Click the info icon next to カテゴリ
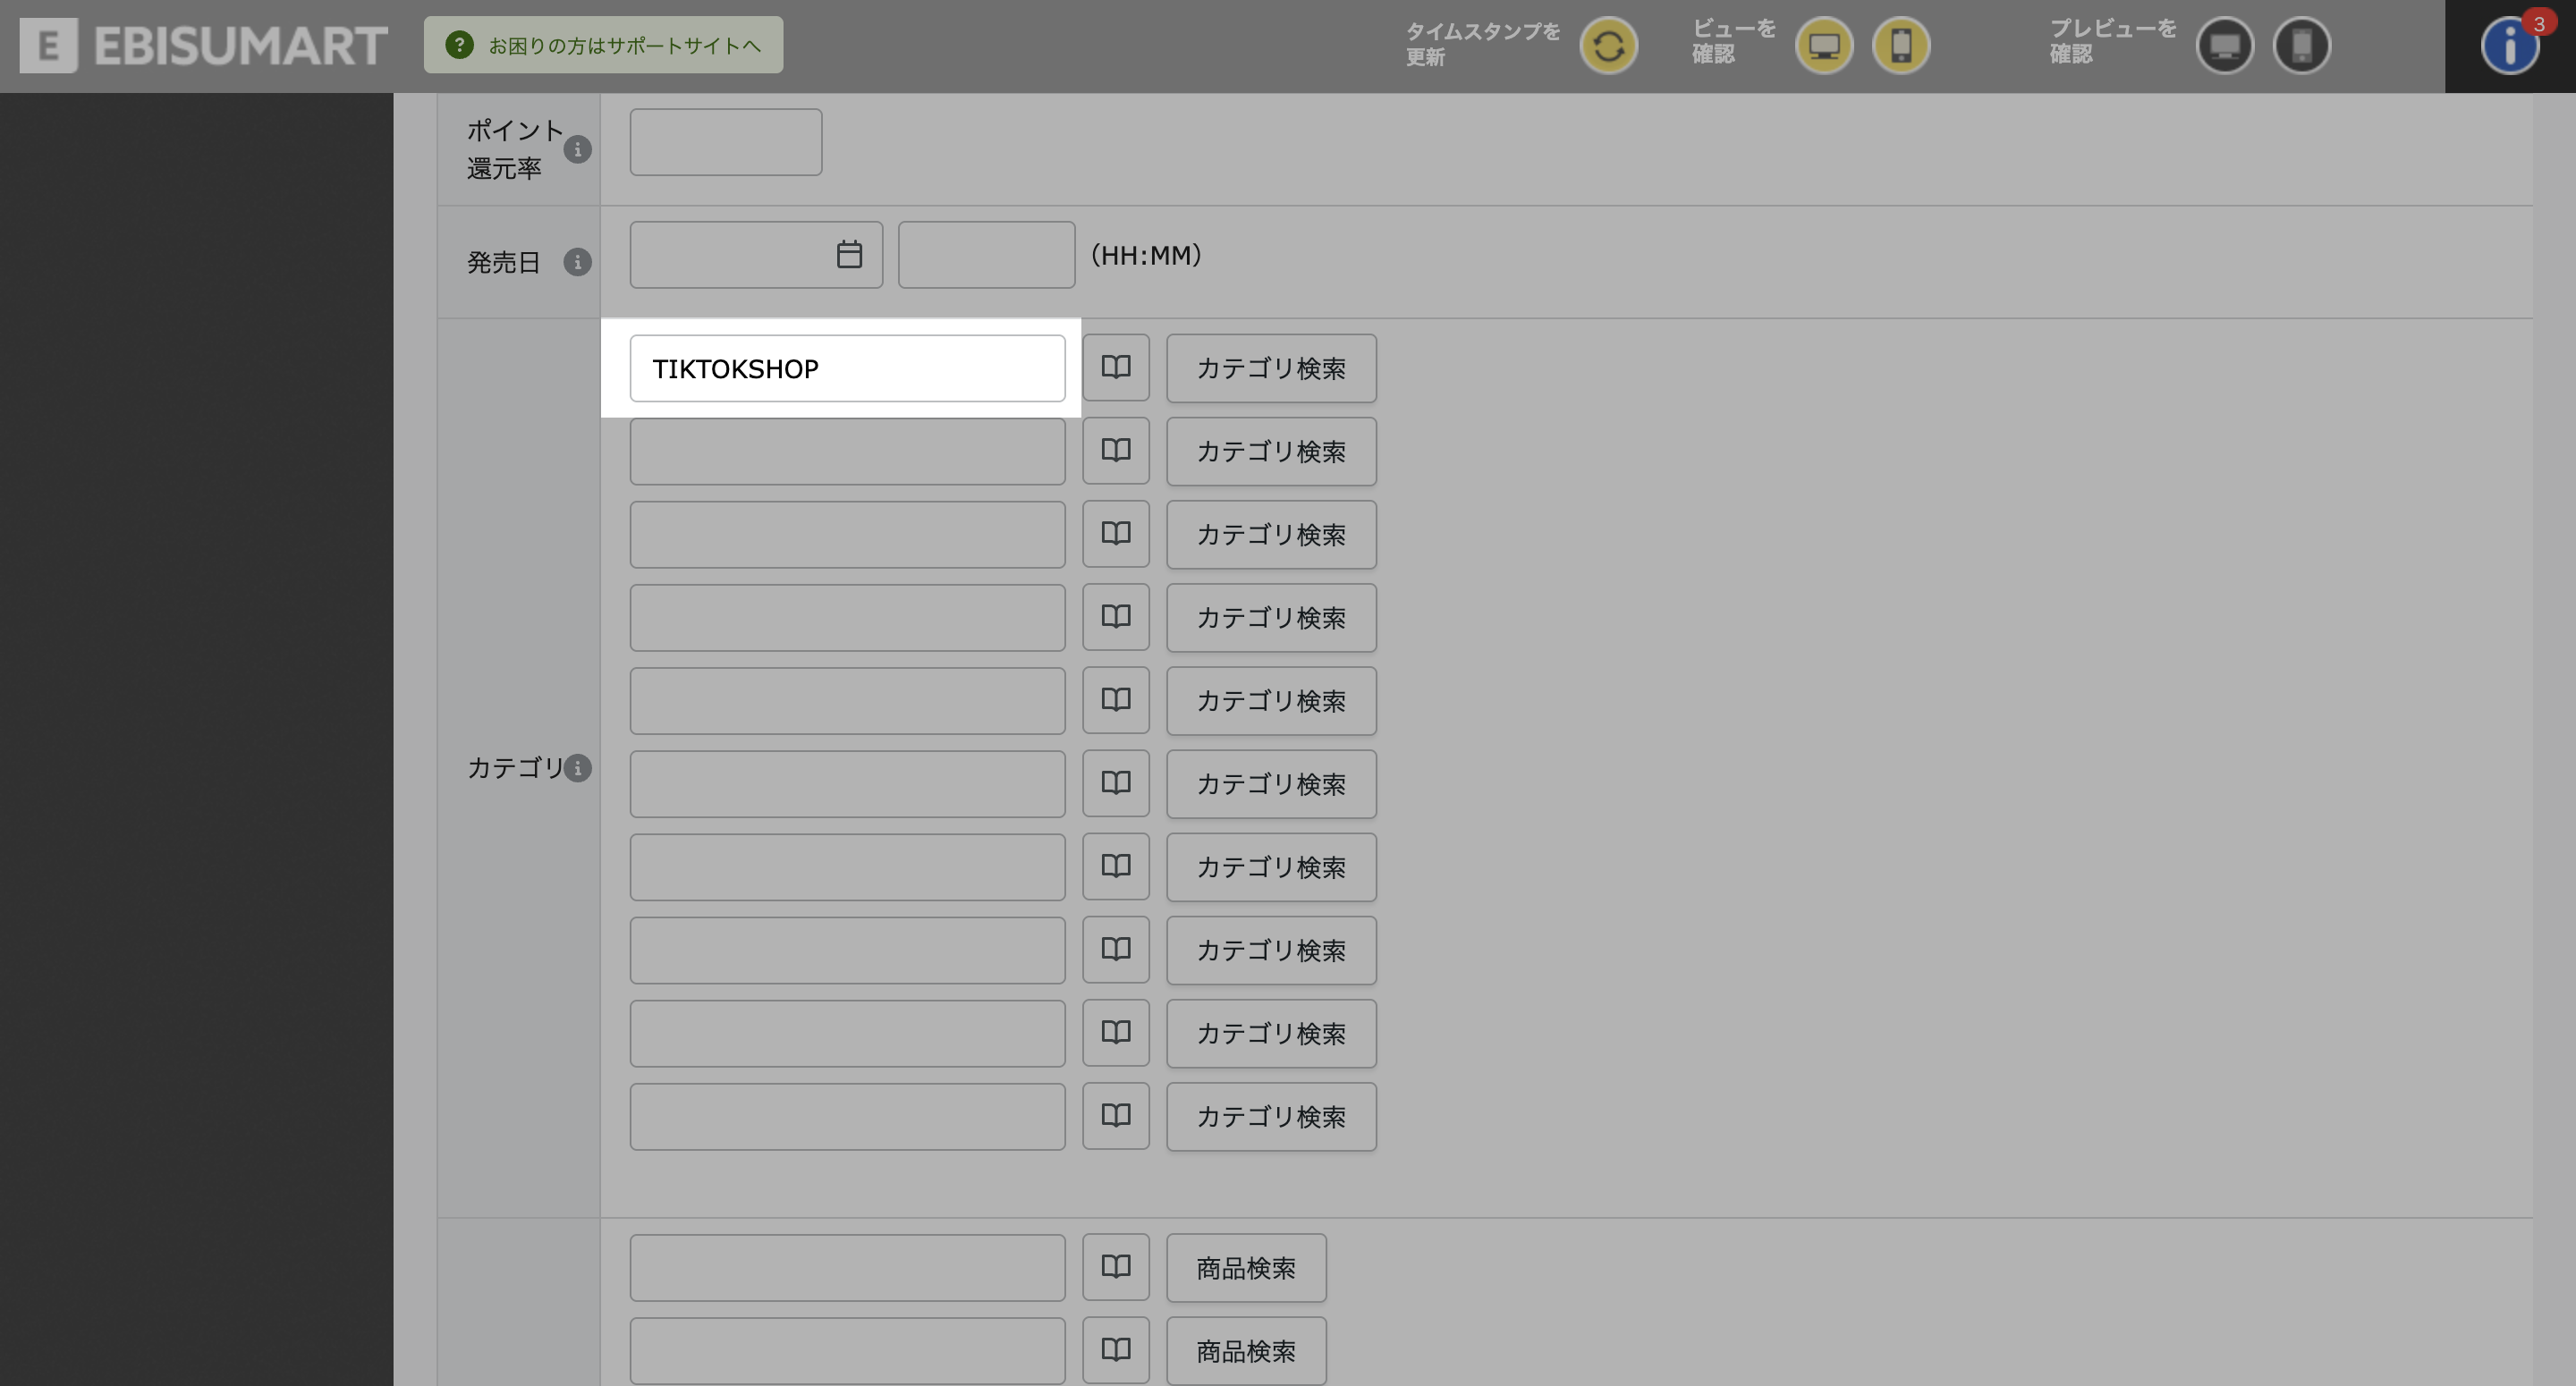 pos(577,768)
